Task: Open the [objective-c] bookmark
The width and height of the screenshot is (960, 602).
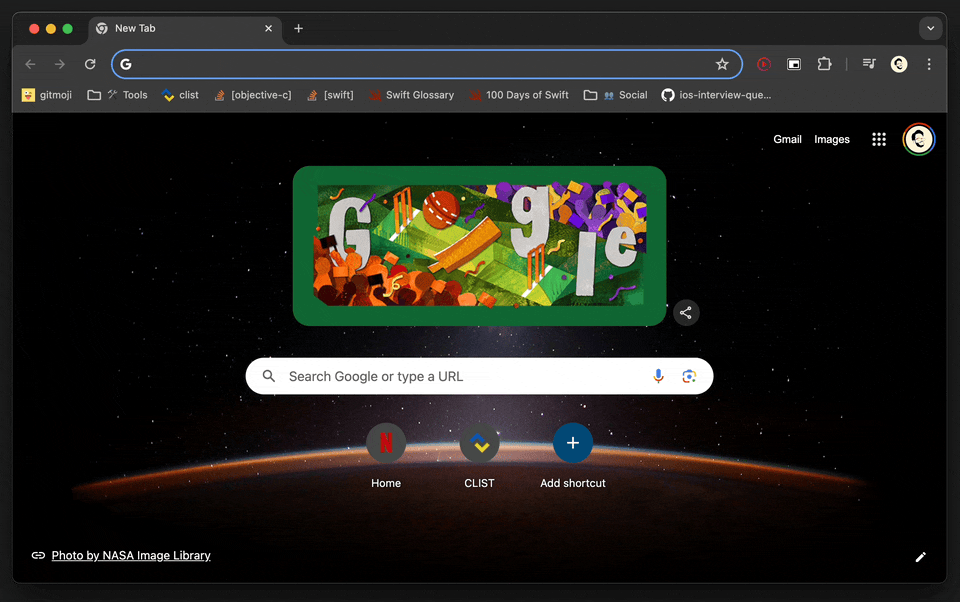Action: tap(252, 95)
